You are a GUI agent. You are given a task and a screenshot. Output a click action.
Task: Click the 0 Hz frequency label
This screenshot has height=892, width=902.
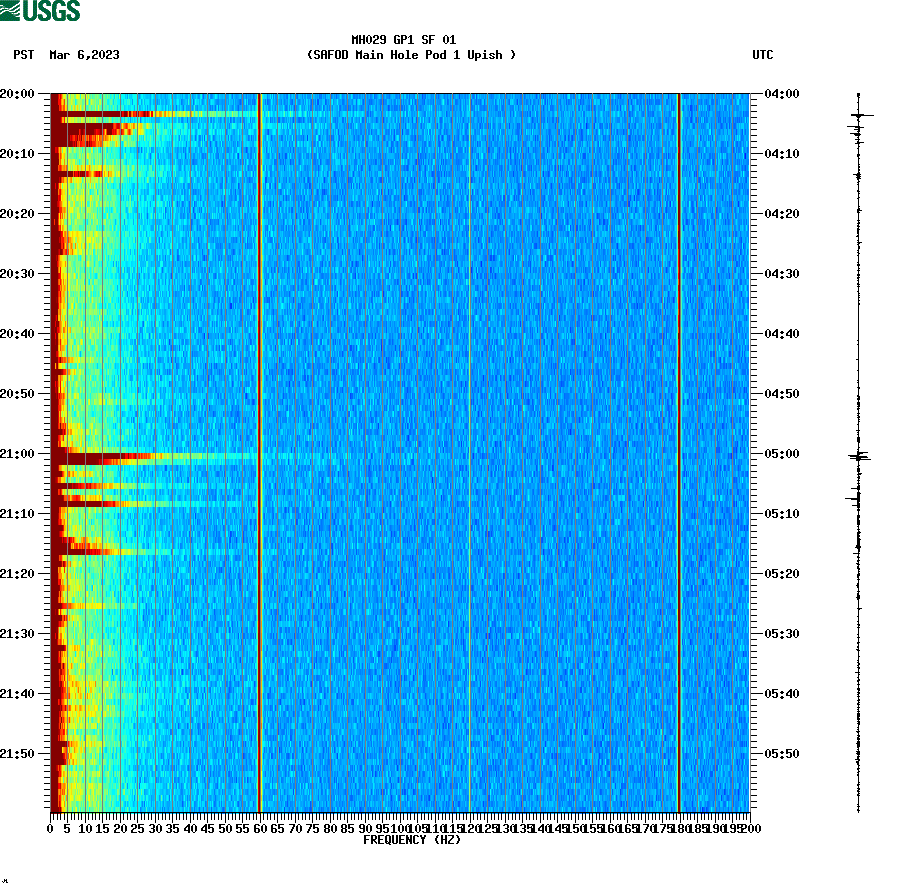coord(48,828)
